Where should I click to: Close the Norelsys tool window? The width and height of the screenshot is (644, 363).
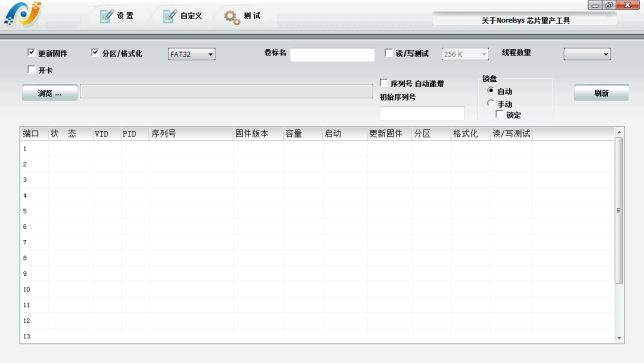(628, 5)
